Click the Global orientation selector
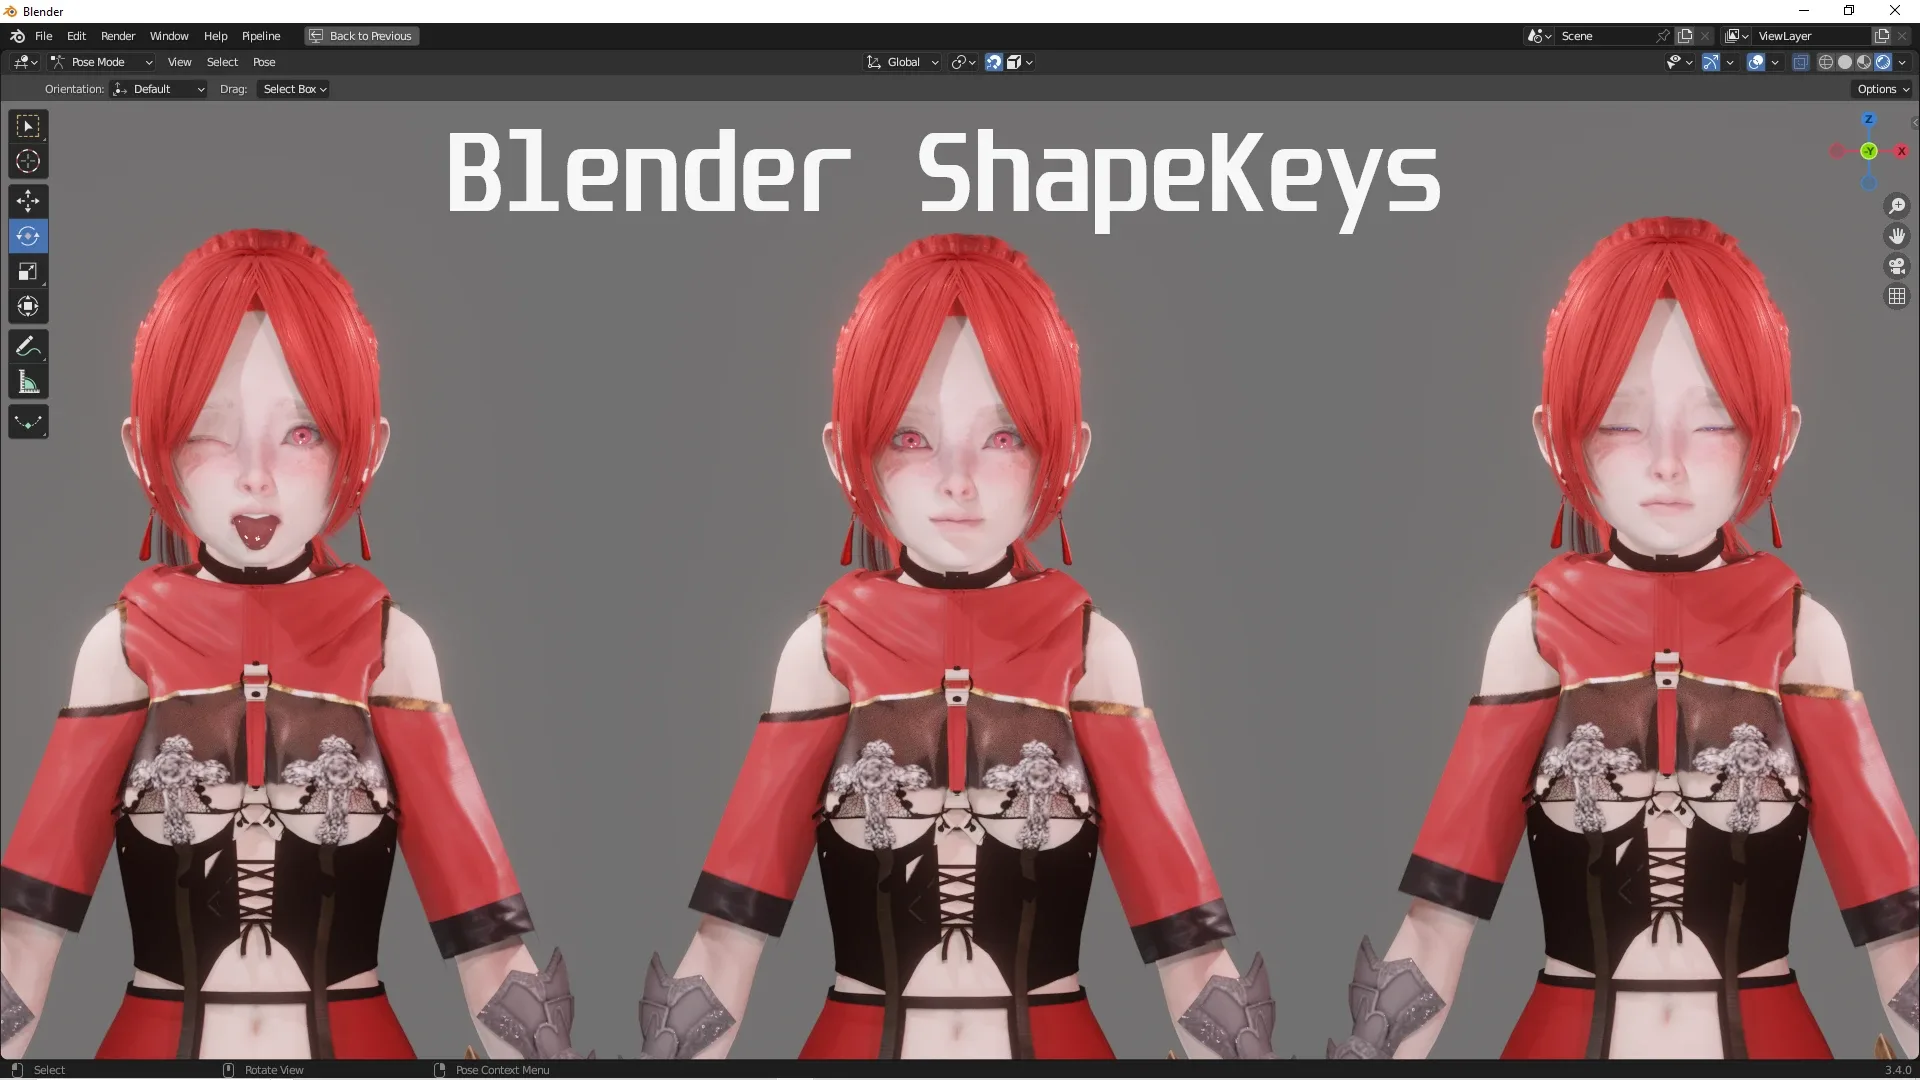 tap(903, 62)
